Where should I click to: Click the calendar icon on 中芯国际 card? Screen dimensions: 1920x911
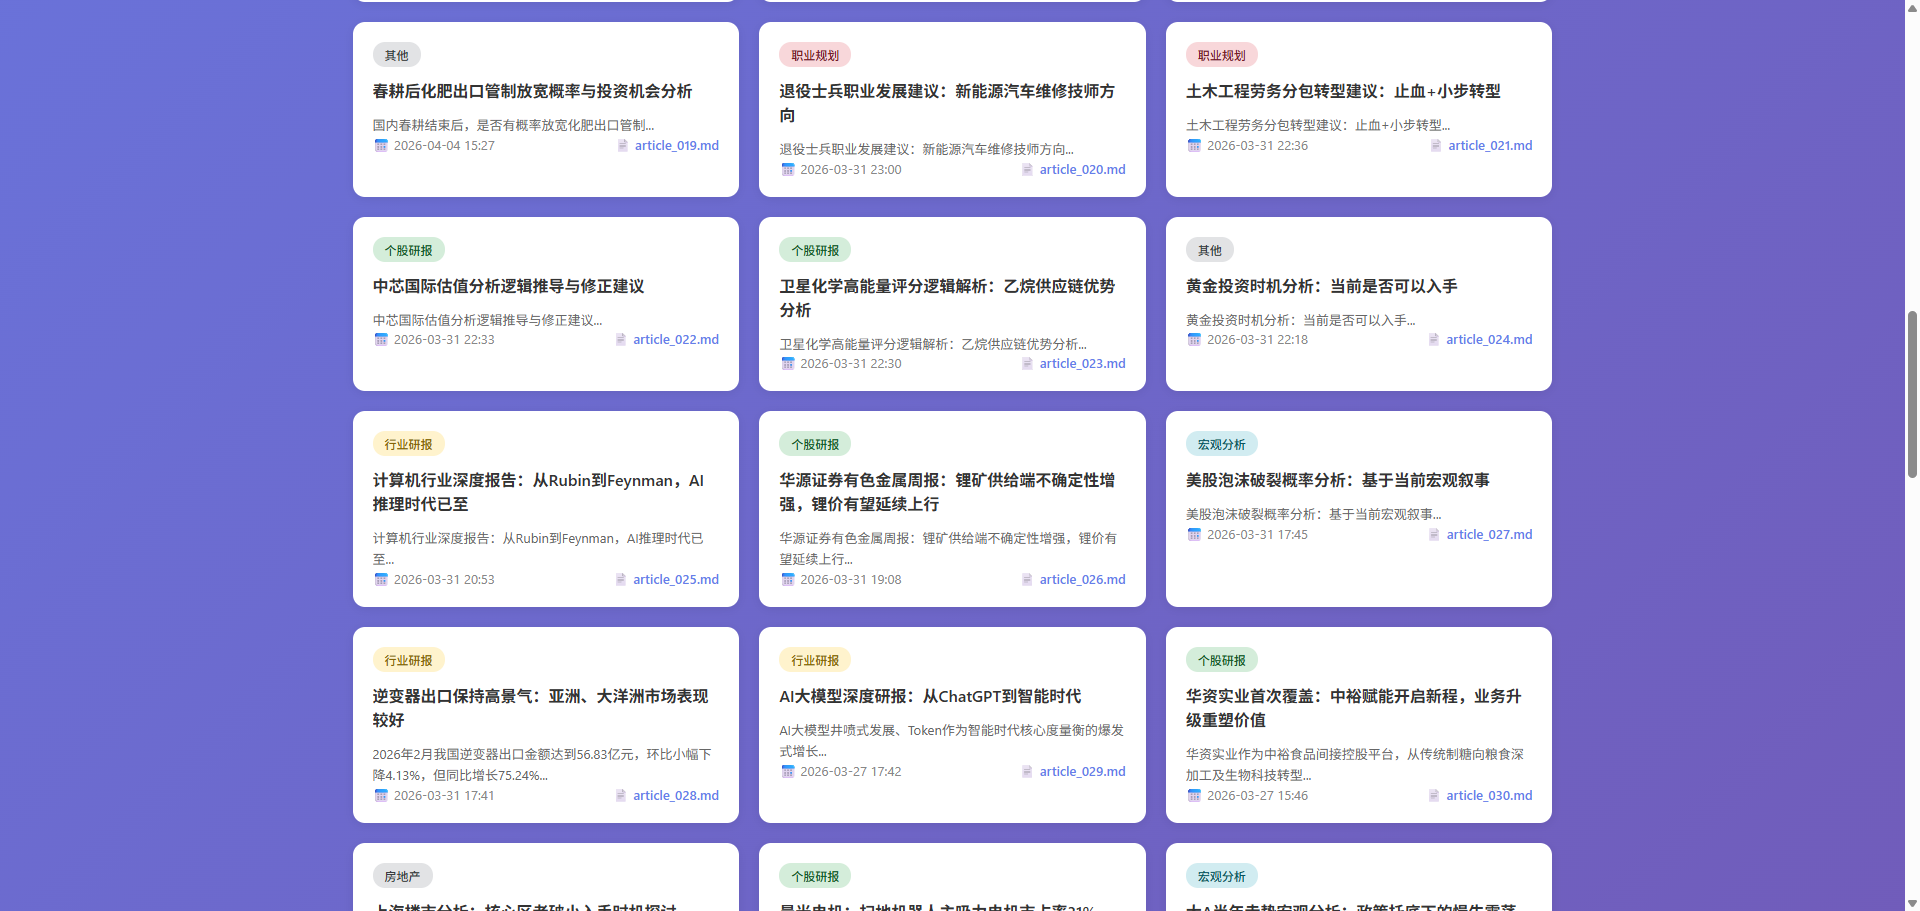tap(381, 340)
